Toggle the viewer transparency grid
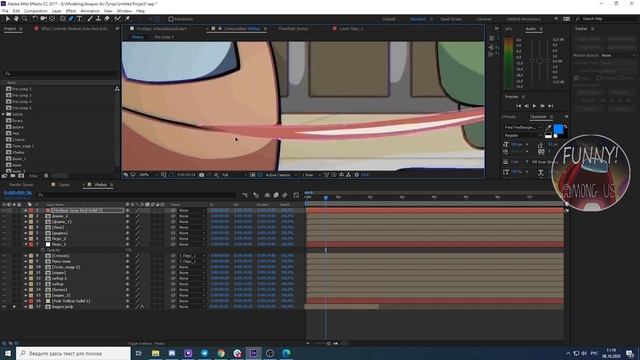Viewport: 640px width, 360px height. [260, 175]
